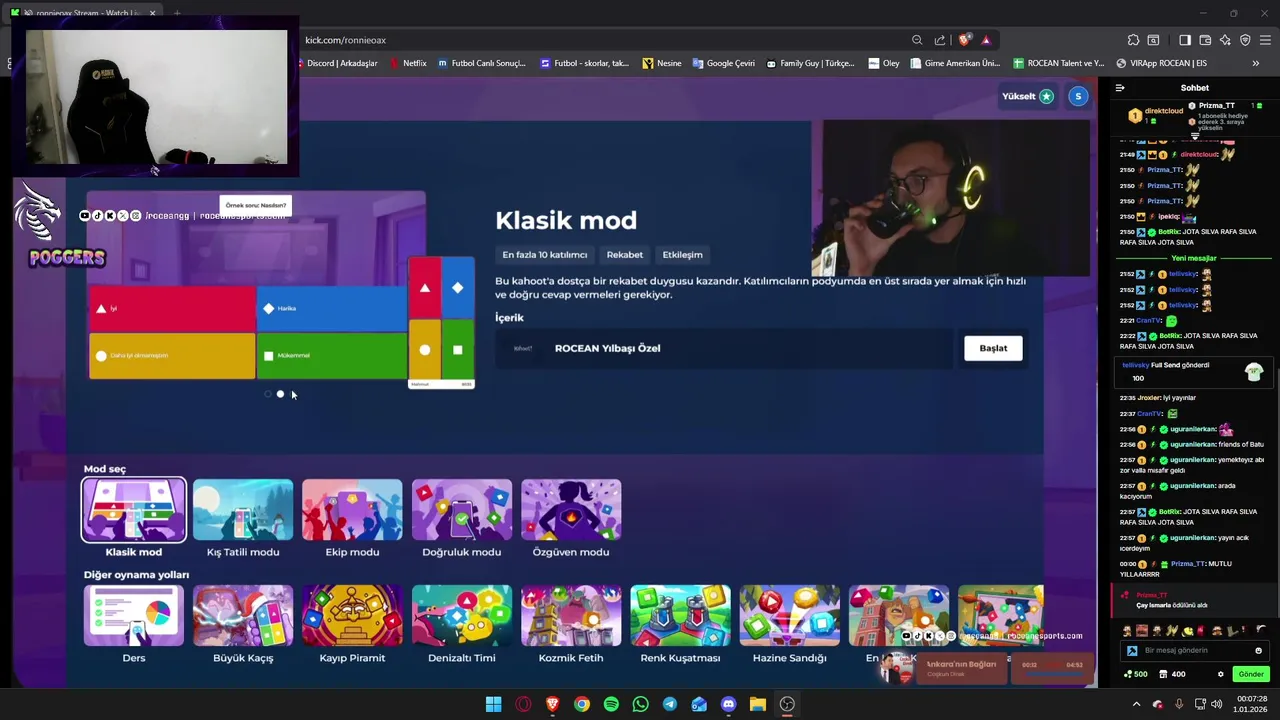Expand the bookmarks overflow chevron
Image resolution: width=1280 pixels, height=720 pixels.
1255,63
